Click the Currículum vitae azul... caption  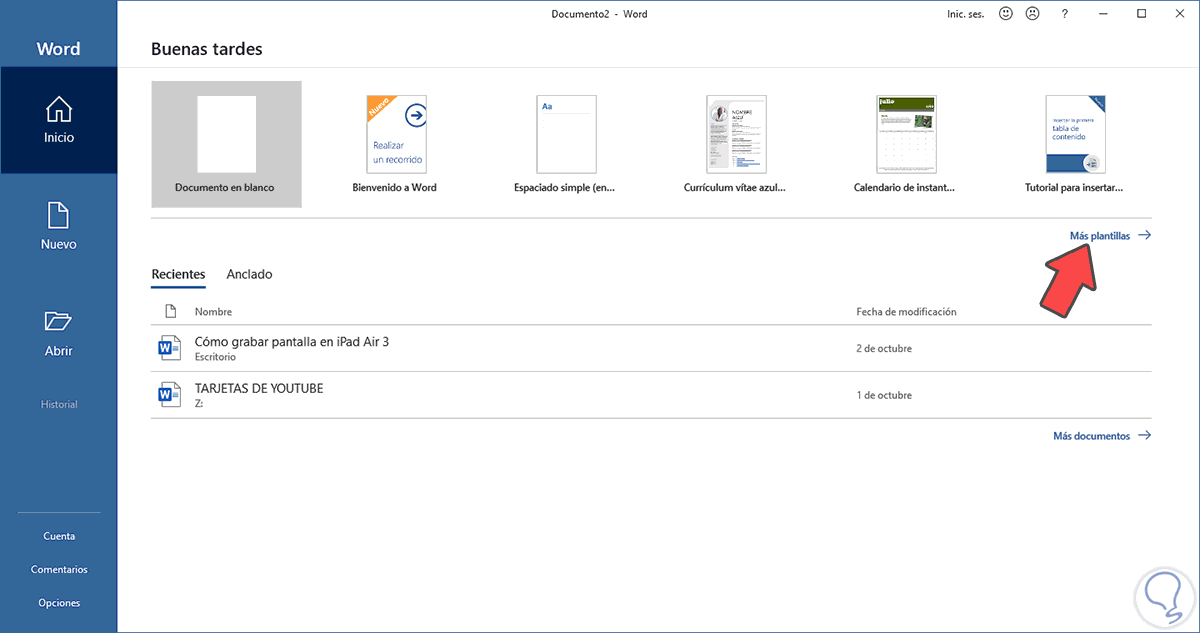coord(735,187)
